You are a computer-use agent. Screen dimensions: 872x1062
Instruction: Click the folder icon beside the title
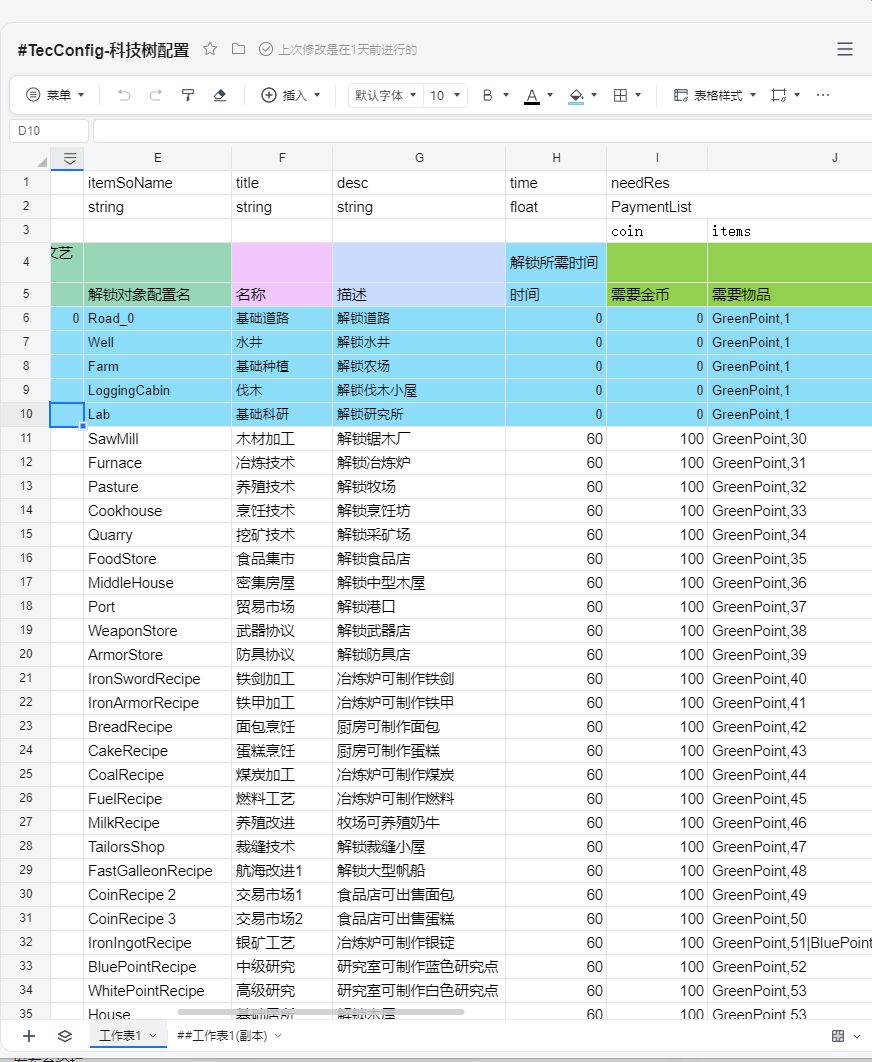click(238, 49)
